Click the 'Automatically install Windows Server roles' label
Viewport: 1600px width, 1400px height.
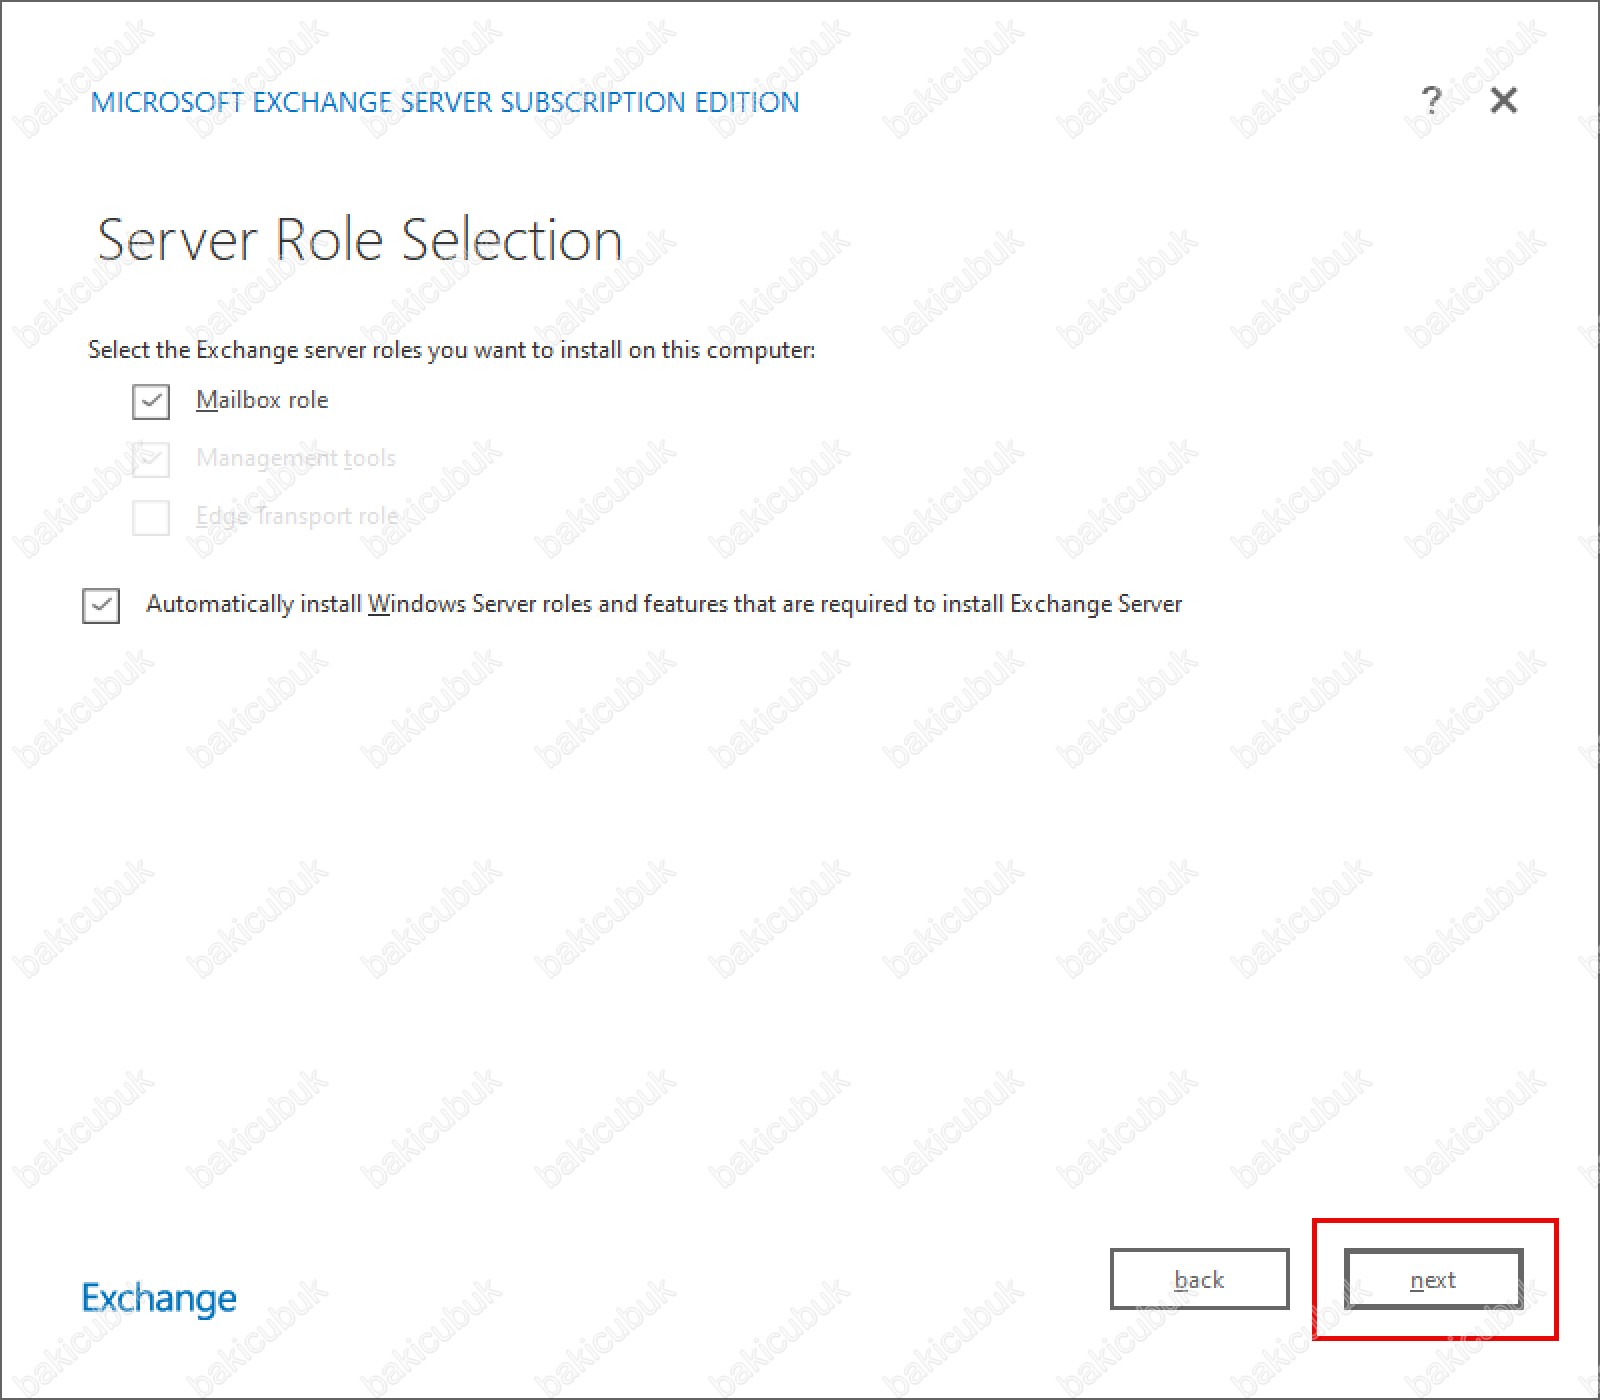tap(664, 604)
